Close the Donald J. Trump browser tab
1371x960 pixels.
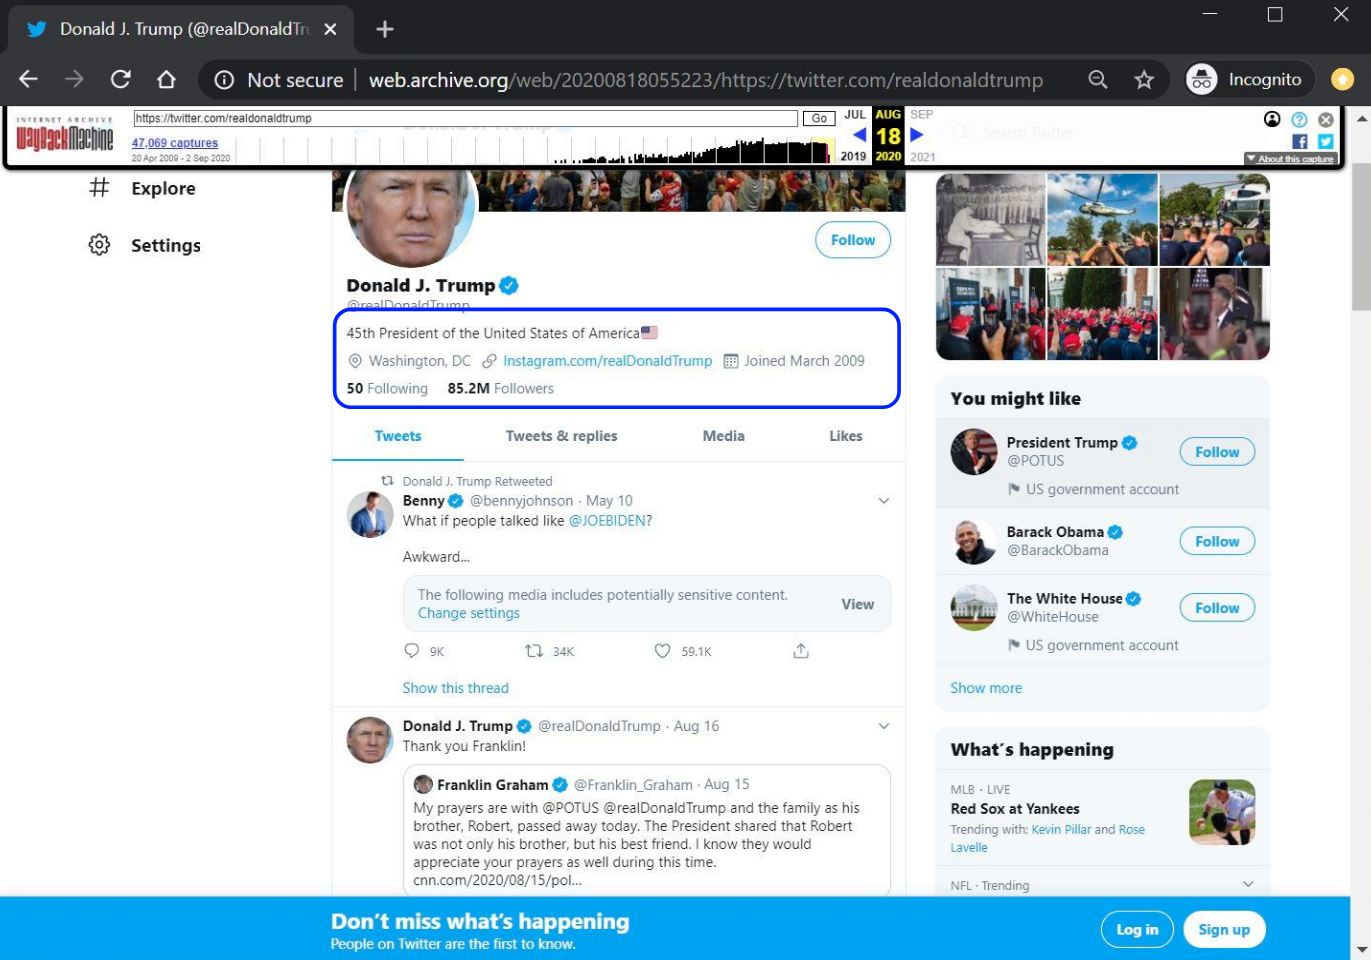(x=331, y=29)
